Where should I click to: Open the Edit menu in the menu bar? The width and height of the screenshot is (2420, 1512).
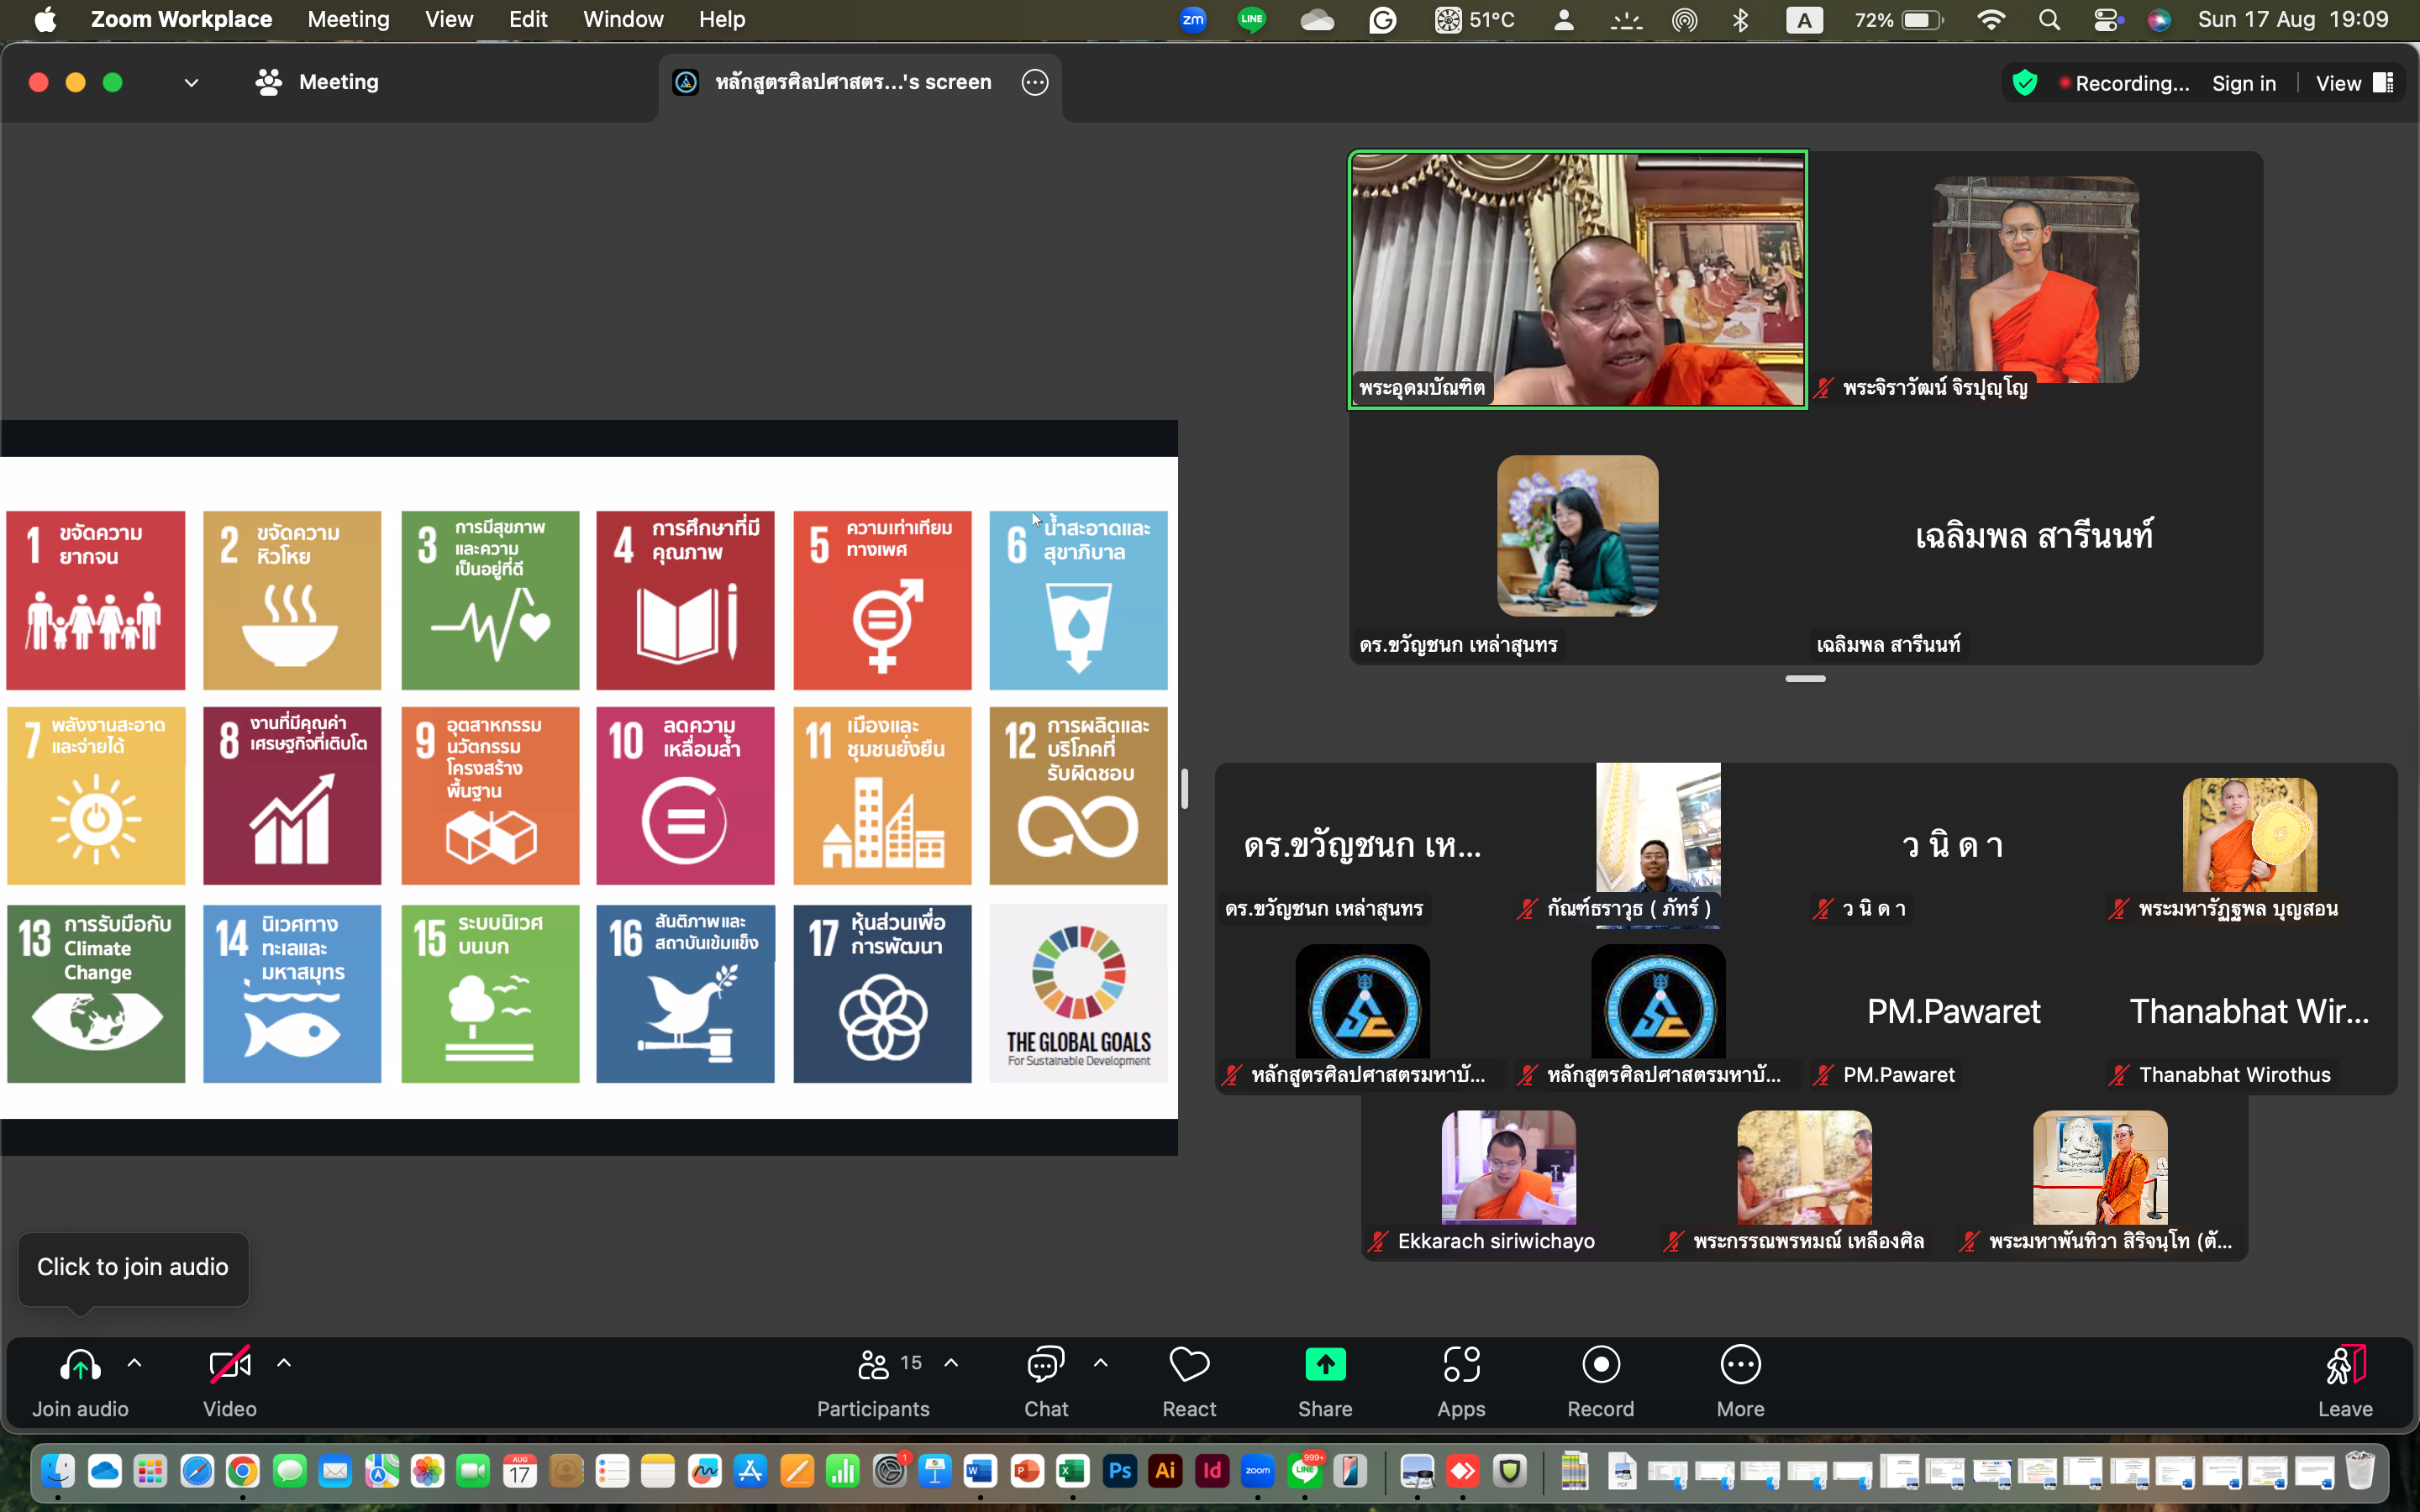coord(528,20)
